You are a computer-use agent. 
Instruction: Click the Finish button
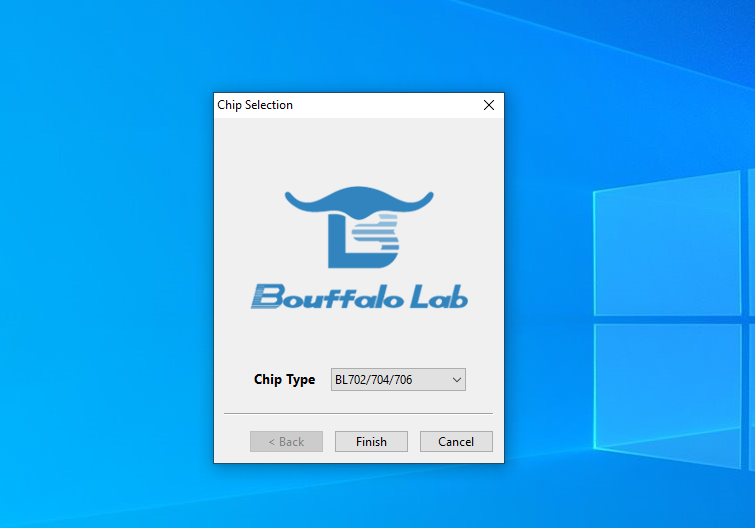(371, 441)
